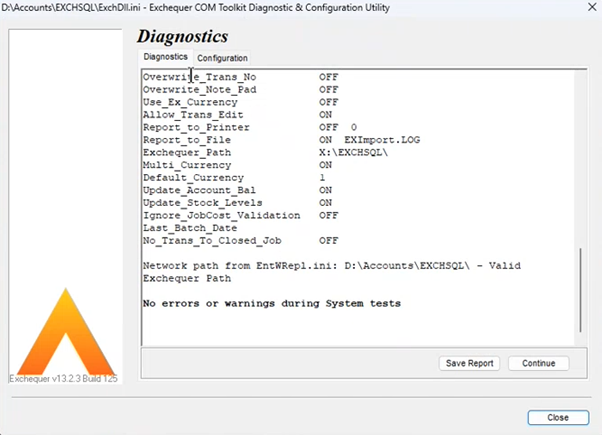
Task: Click the Update_Account_Bal line
Action: 237,190
